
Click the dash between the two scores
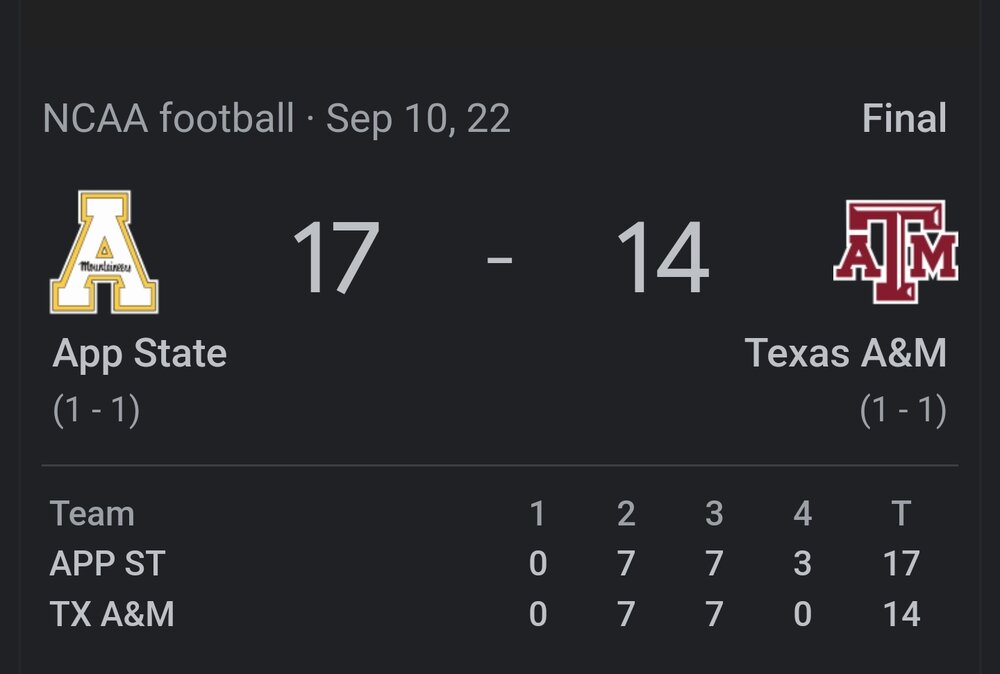499,259
